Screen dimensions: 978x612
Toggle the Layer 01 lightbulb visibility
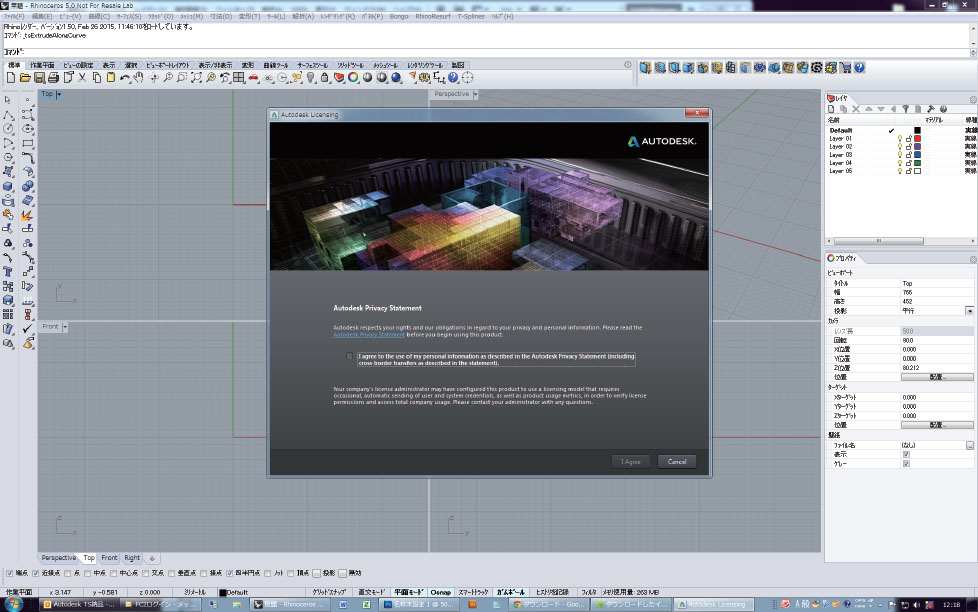click(899, 139)
